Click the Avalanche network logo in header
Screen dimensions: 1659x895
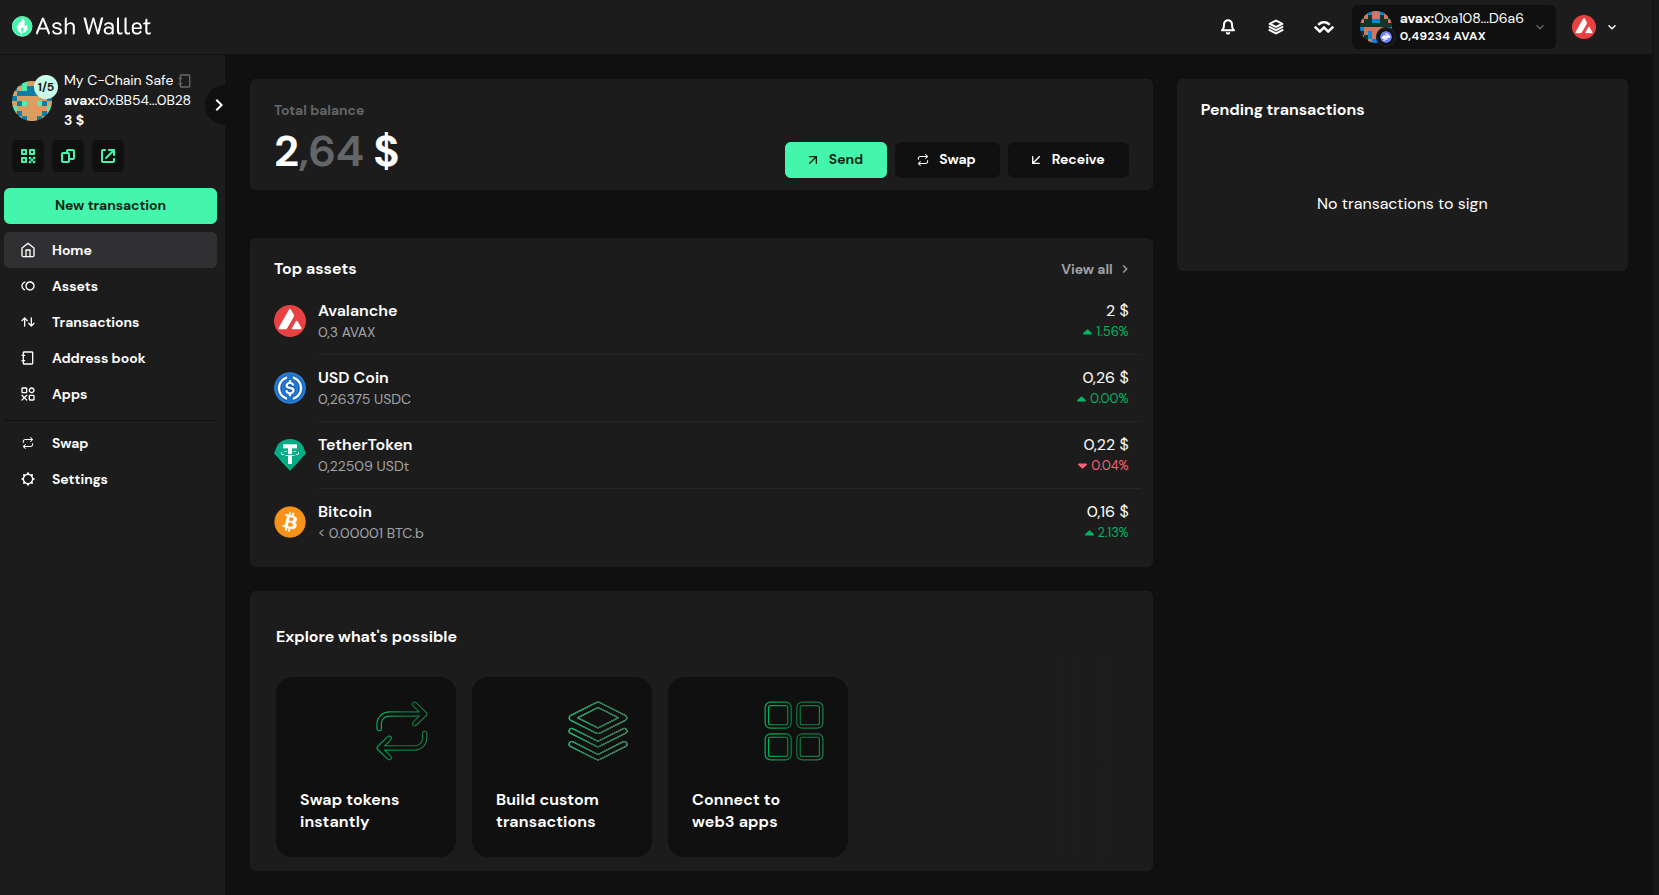coord(1584,27)
